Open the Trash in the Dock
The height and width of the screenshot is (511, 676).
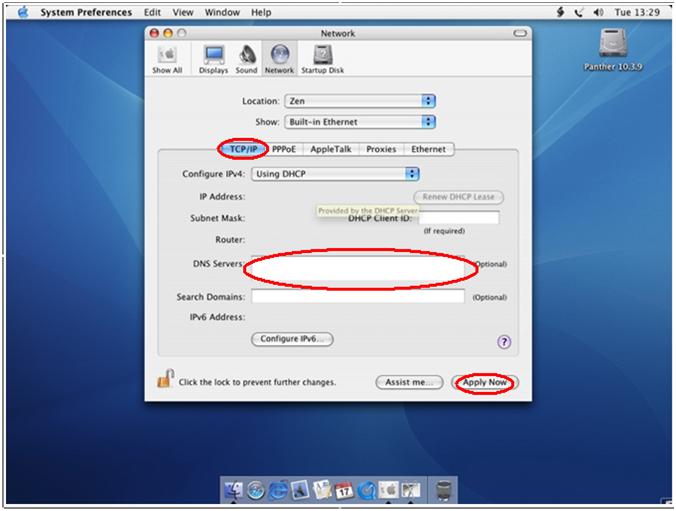pyautogui.click(x=444, y=490)
